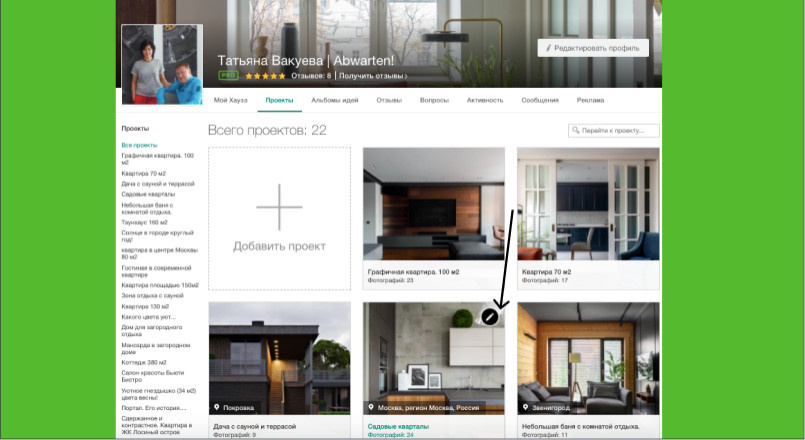
Task: Click the location pin next to Покровка
Action: (217, 407)
